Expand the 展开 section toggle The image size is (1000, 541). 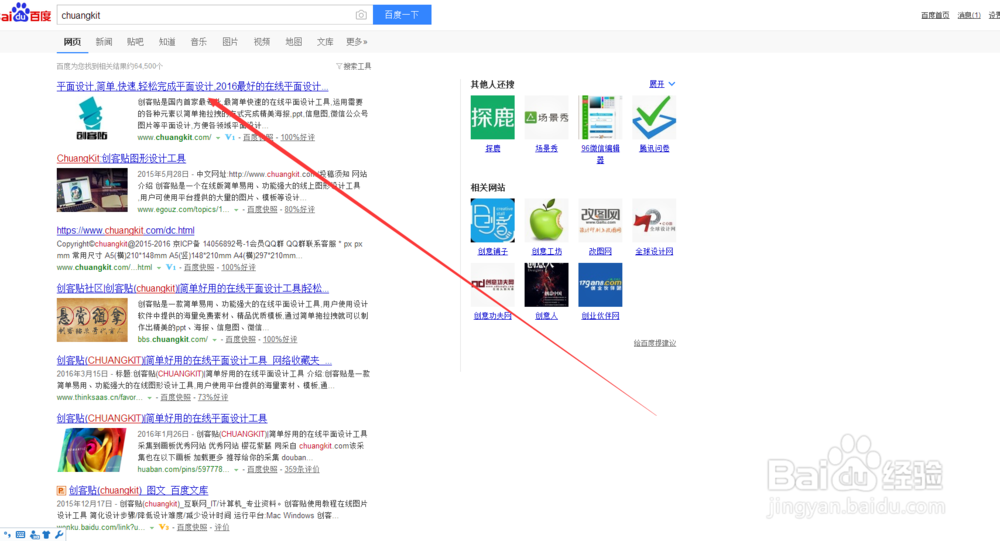pos(662,84)
